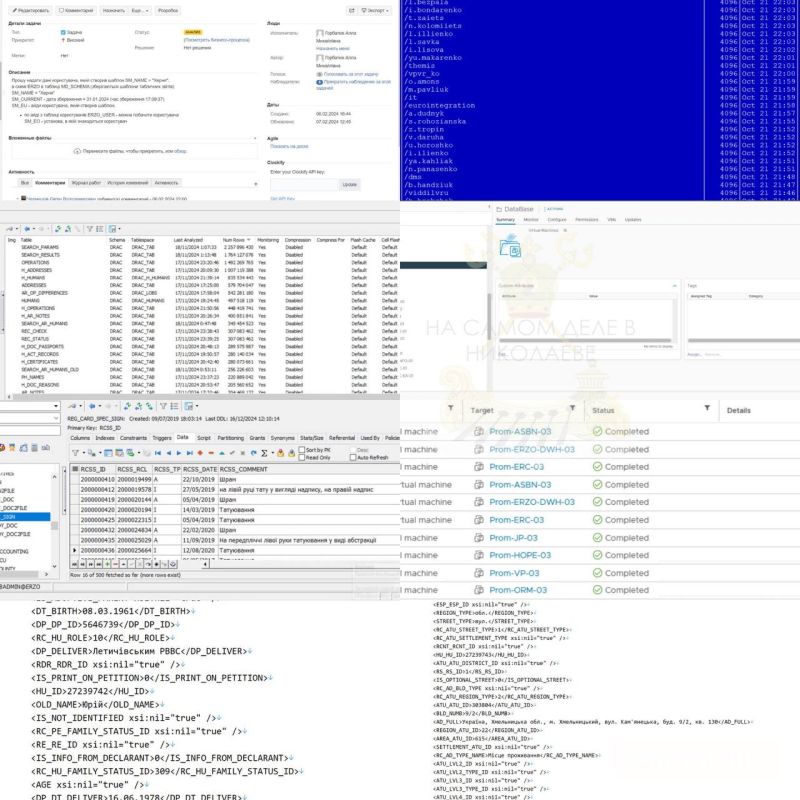Click the Назначить button in the issue toolbar

[x=113, y=10]
